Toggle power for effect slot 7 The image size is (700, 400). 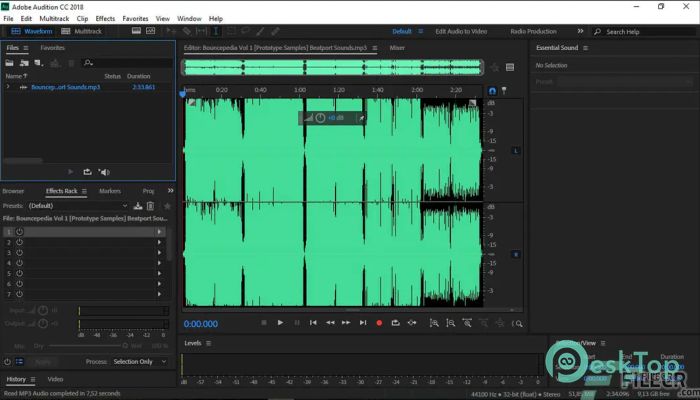(20, 294)
